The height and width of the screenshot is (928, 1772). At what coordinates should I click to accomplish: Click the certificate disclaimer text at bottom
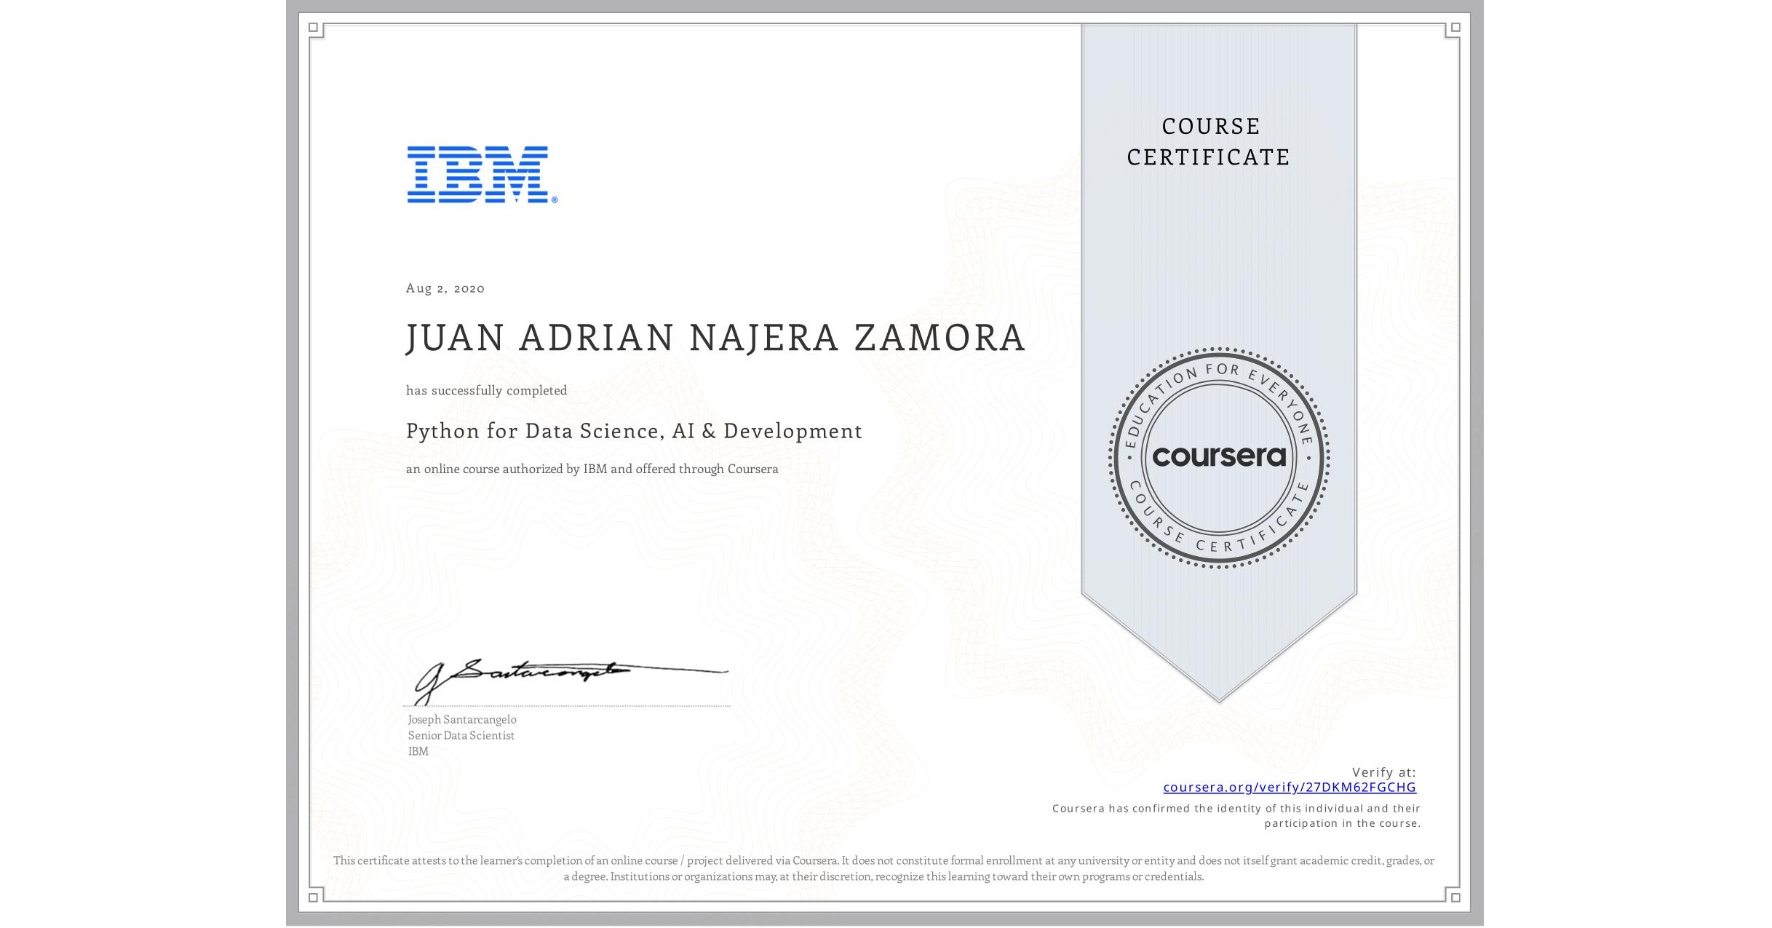point(884,866)
